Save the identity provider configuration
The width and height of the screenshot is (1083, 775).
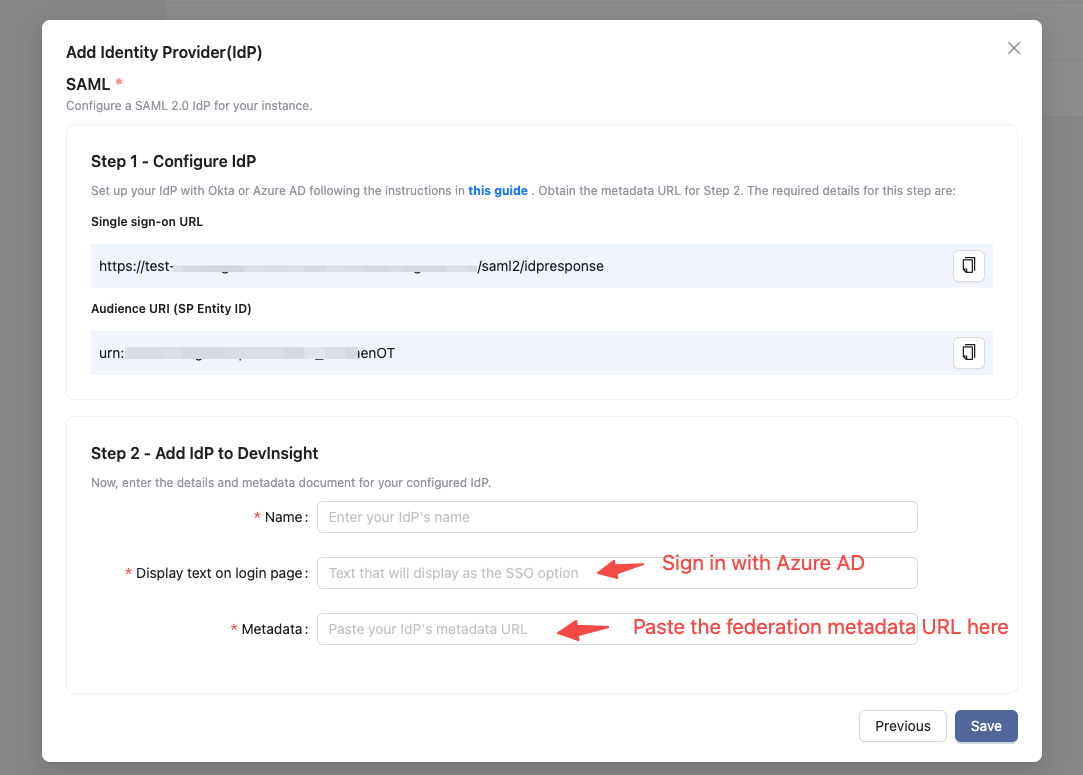click(x=985, y=726)
